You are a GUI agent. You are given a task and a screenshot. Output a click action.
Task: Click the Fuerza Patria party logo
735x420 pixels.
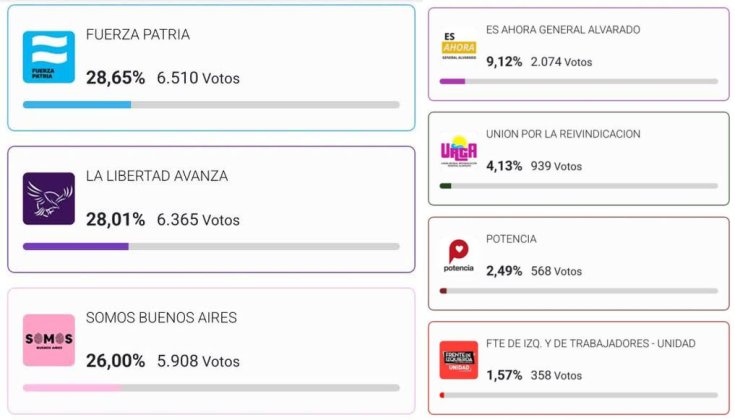[x=48, y=57]
